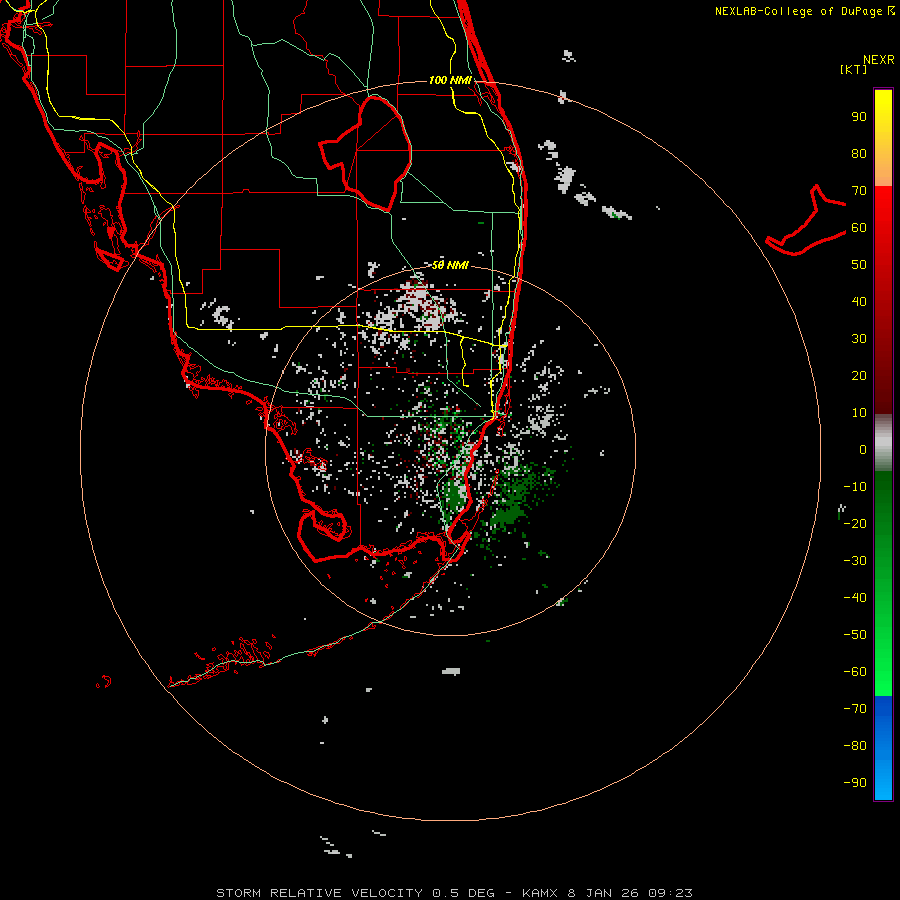Click the positive 60 scale value

(x=859, y=227)
